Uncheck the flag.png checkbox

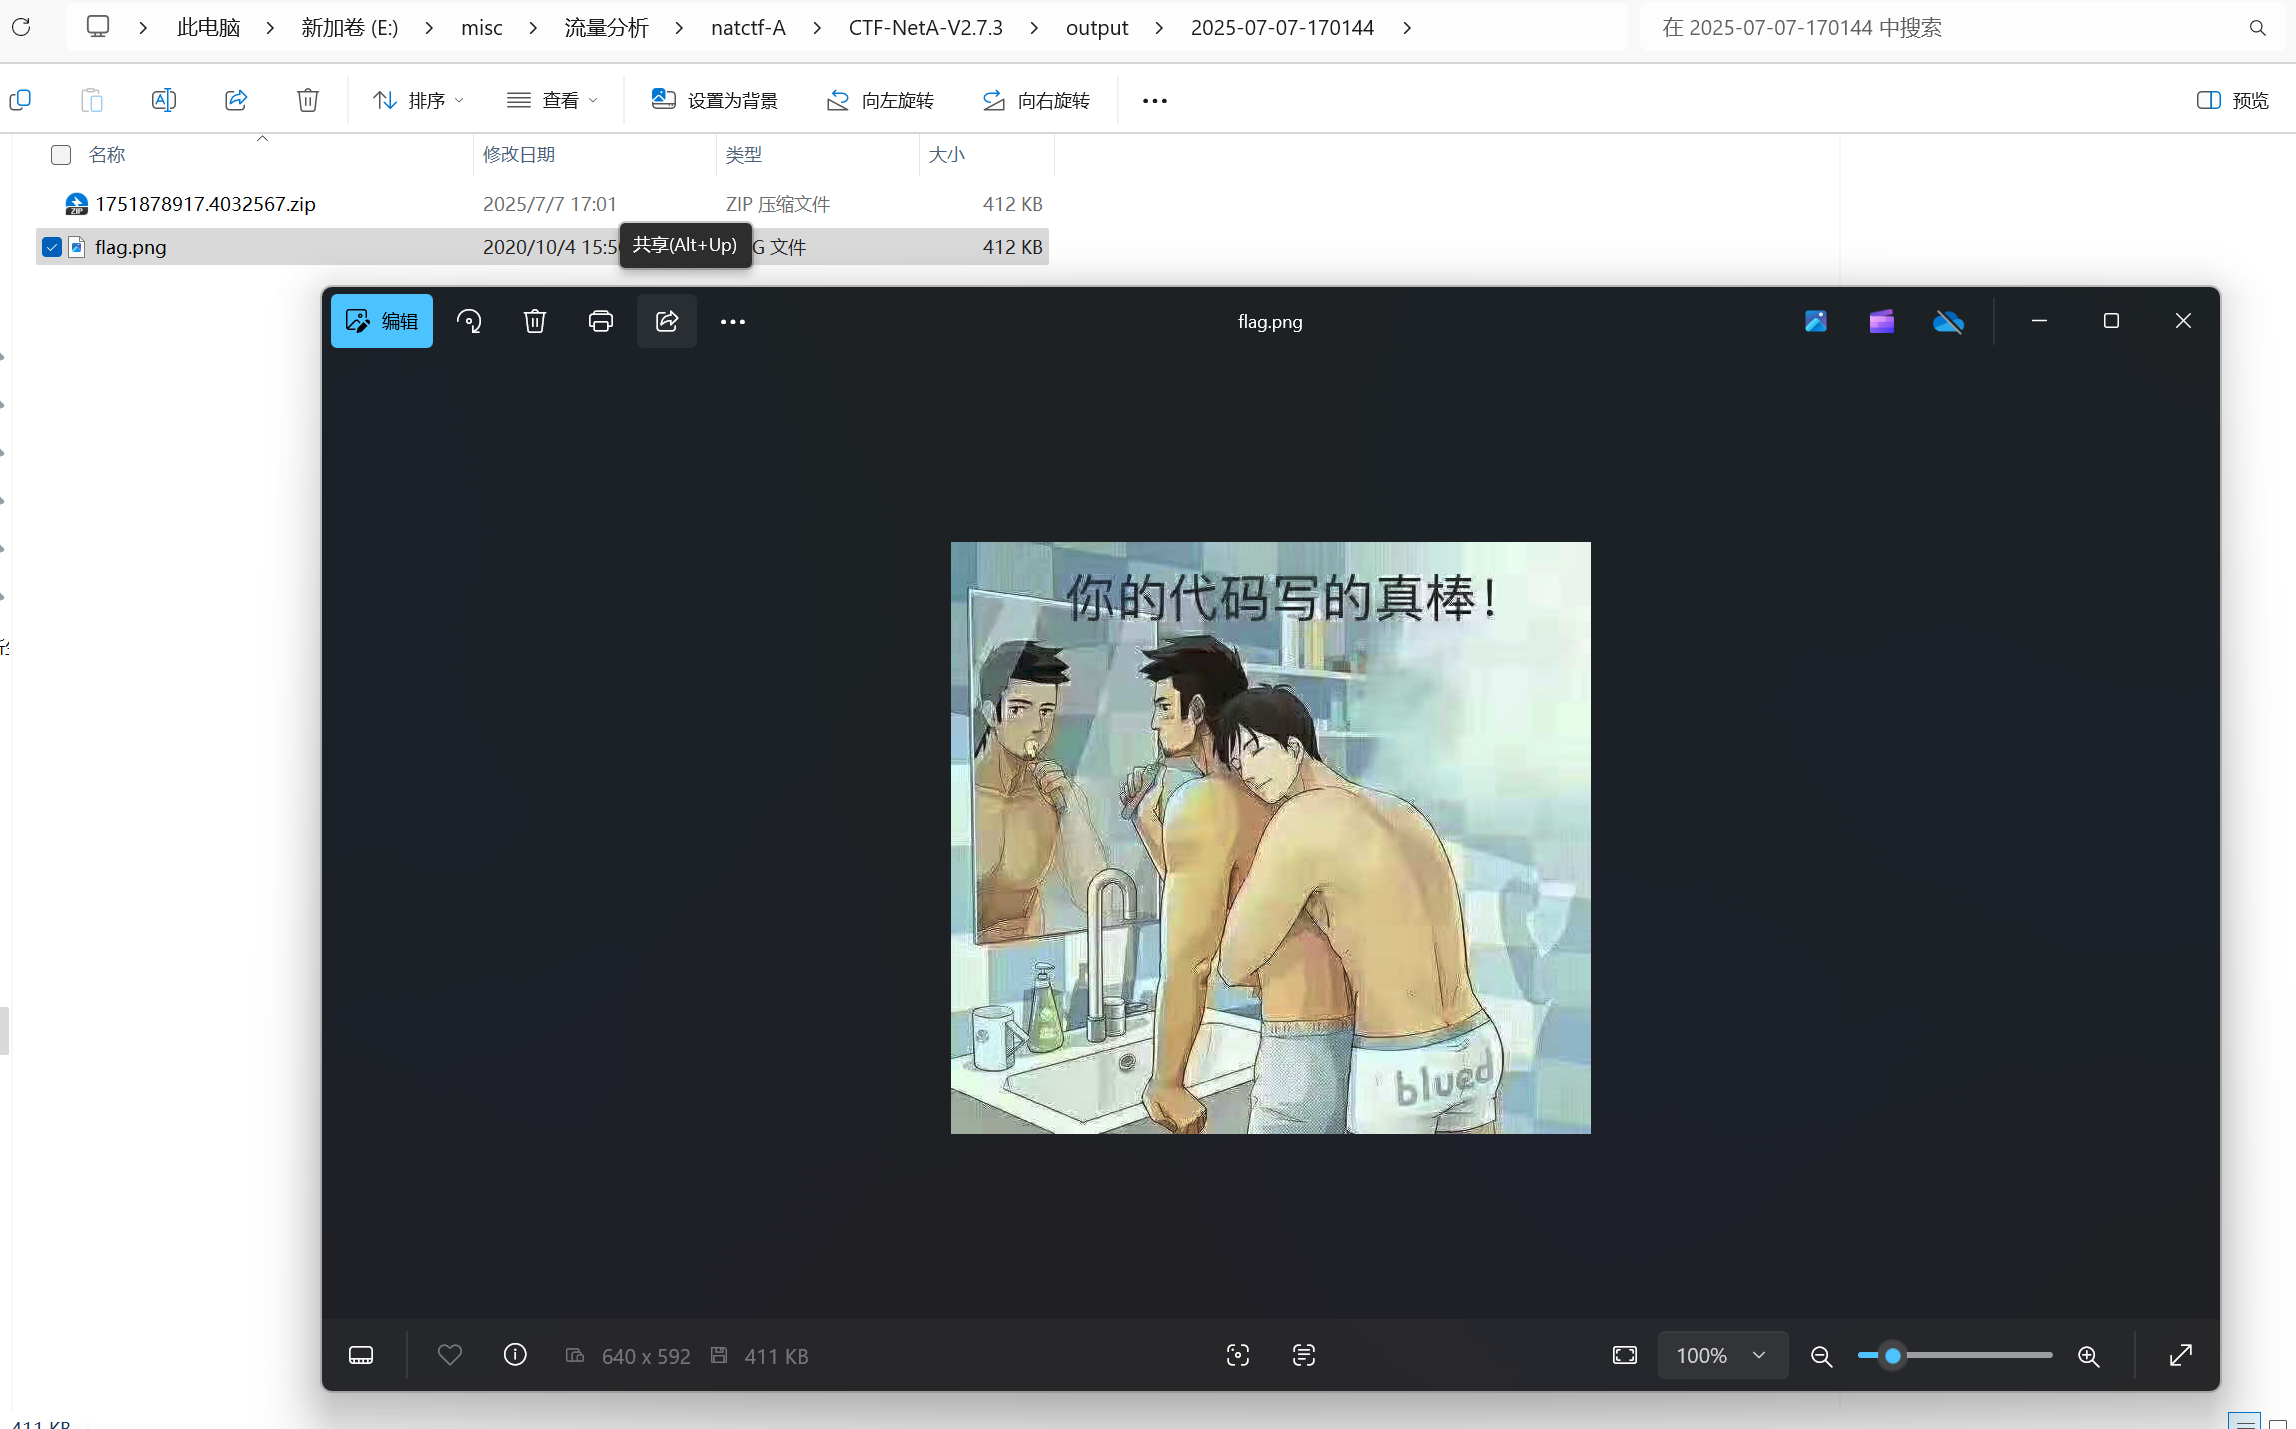[52, 247]
